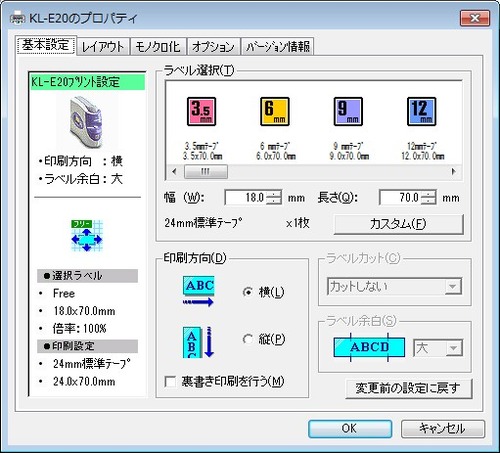500x453 pixels.
Task: Click the 9 mmﾃｰﾌﾟ 9.0x70.0mm caption
Action: coord(349,151)
